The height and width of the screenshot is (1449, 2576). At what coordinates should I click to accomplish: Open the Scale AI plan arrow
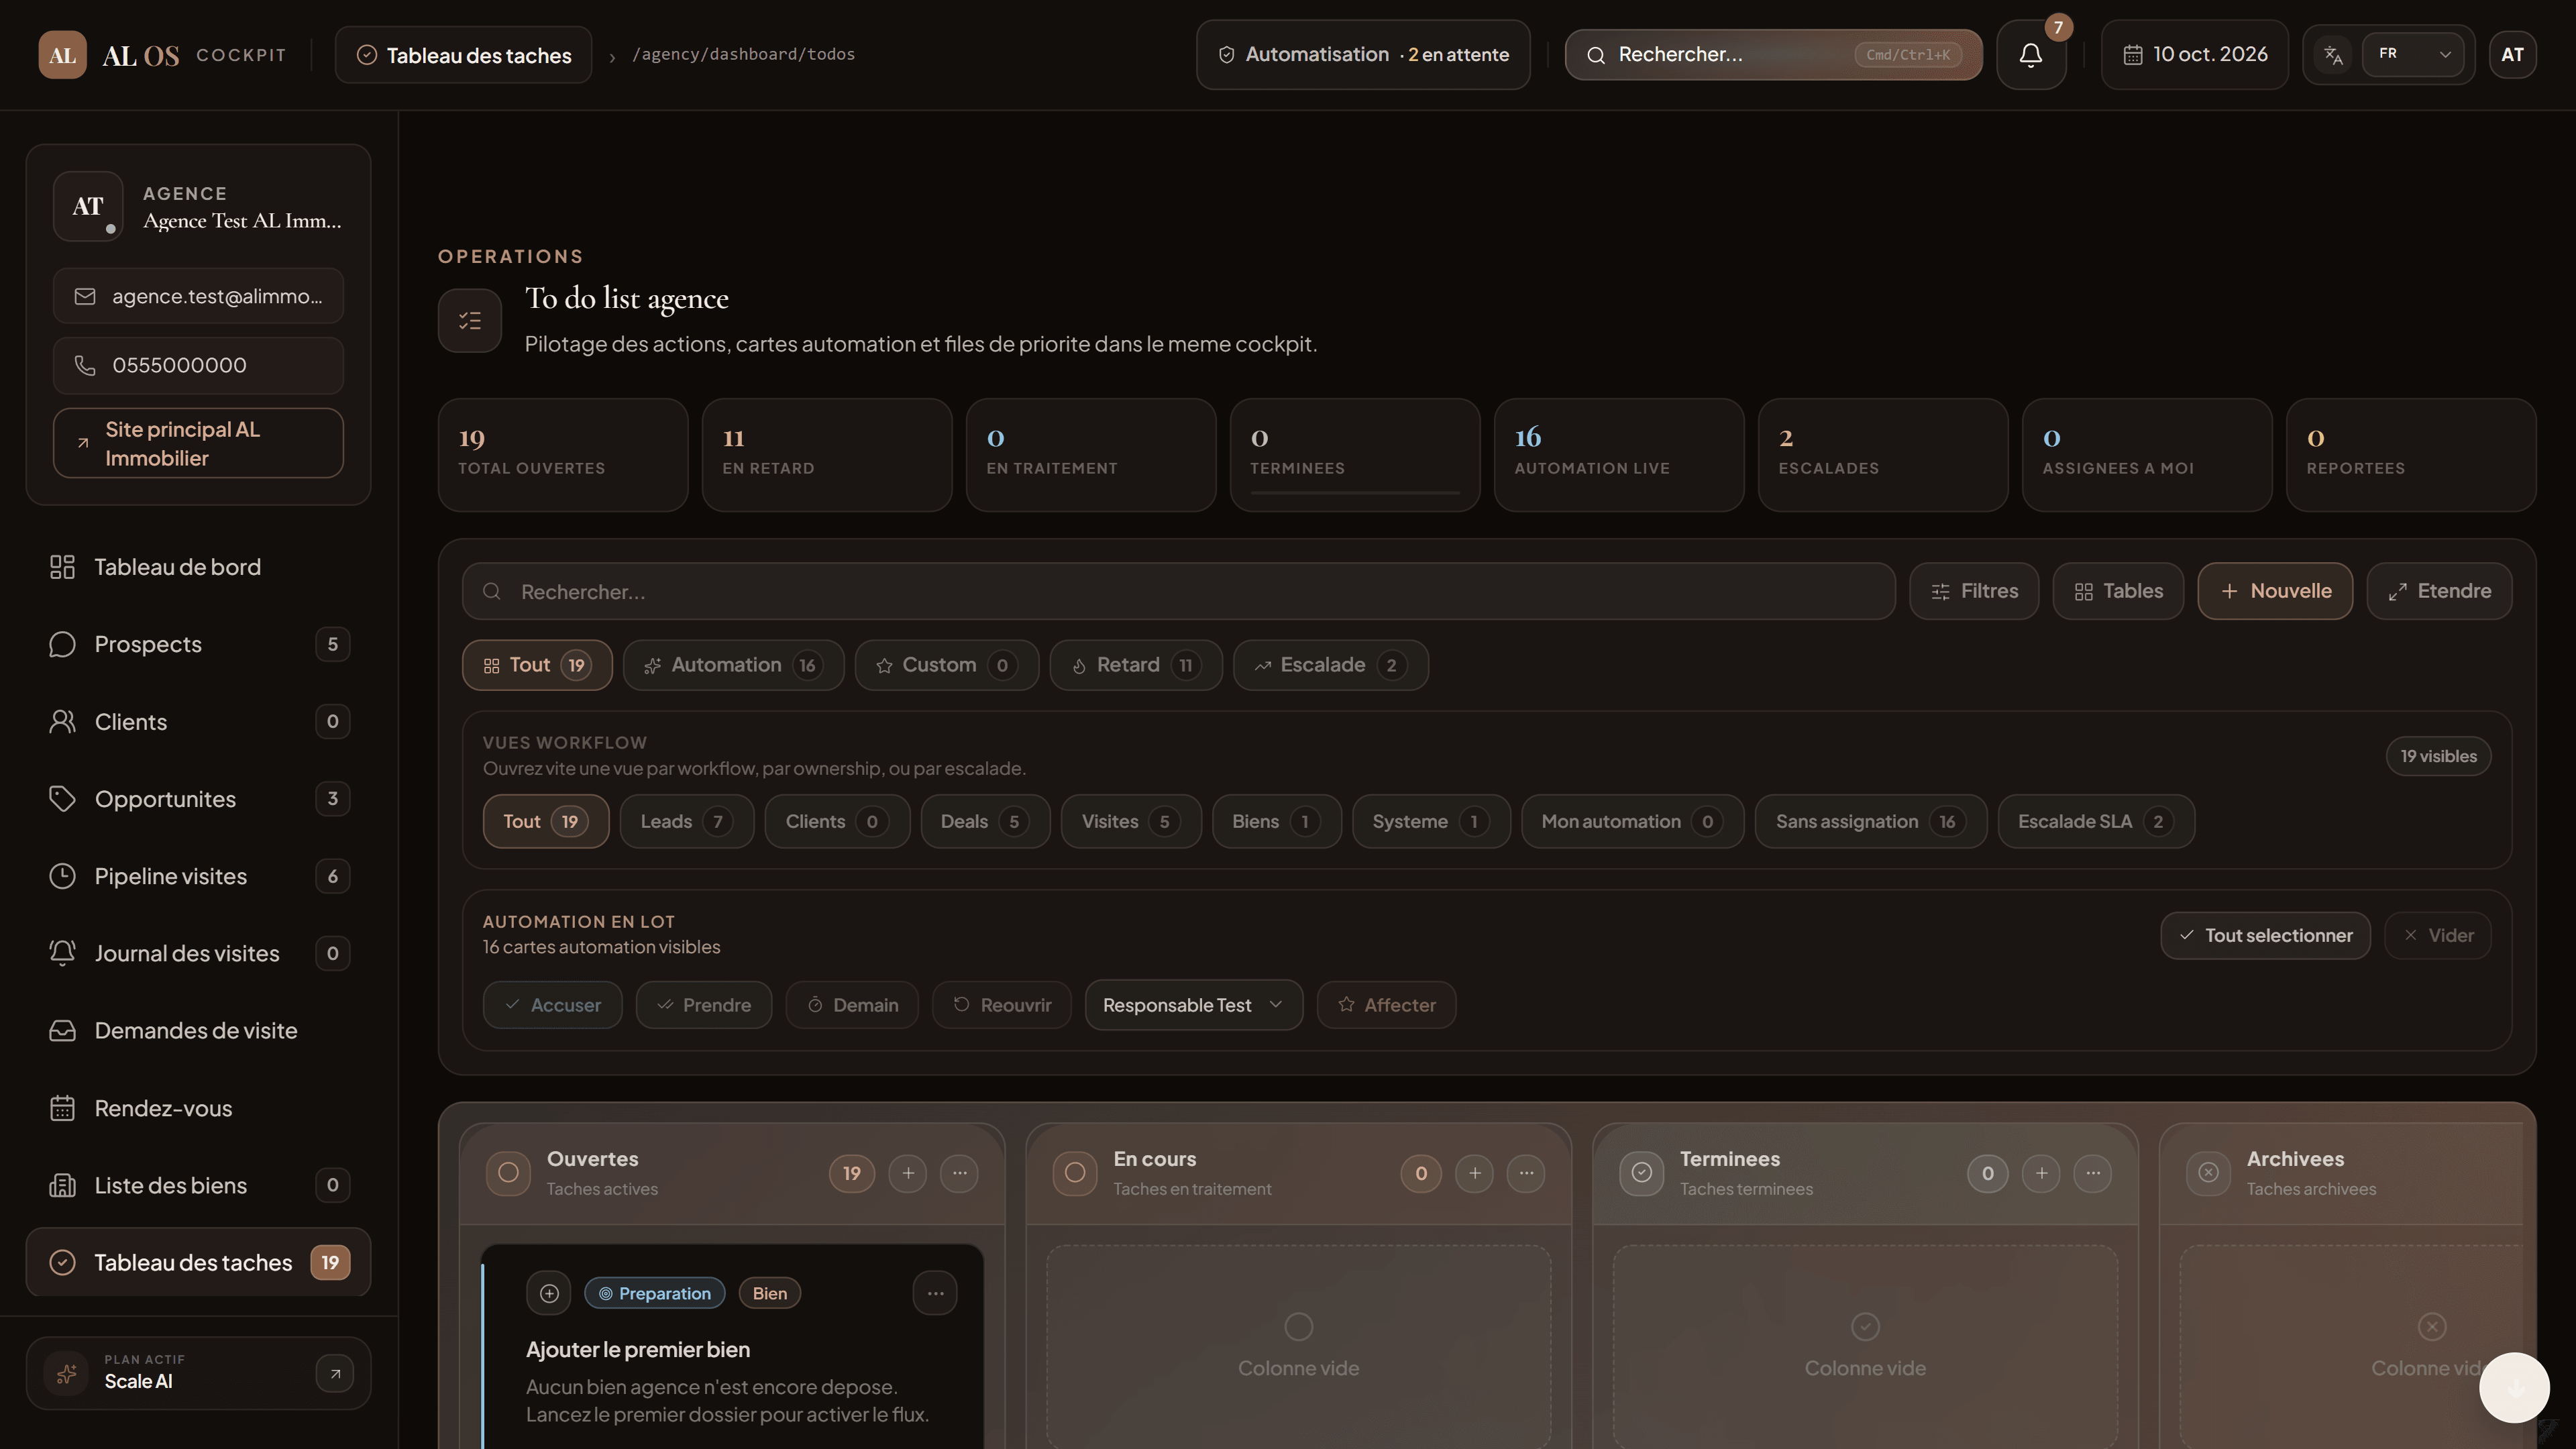(x=335, y=1373)
